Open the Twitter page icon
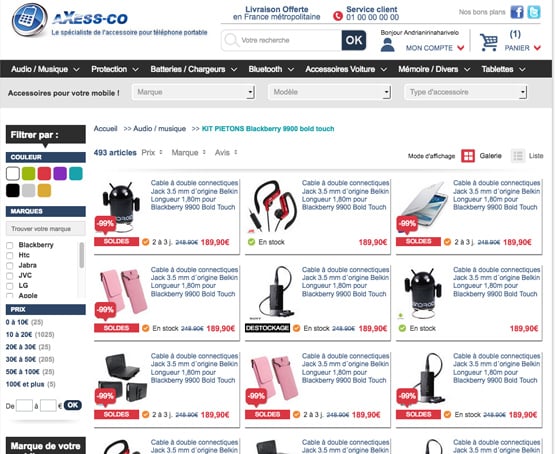 click(x=534, y=12)
